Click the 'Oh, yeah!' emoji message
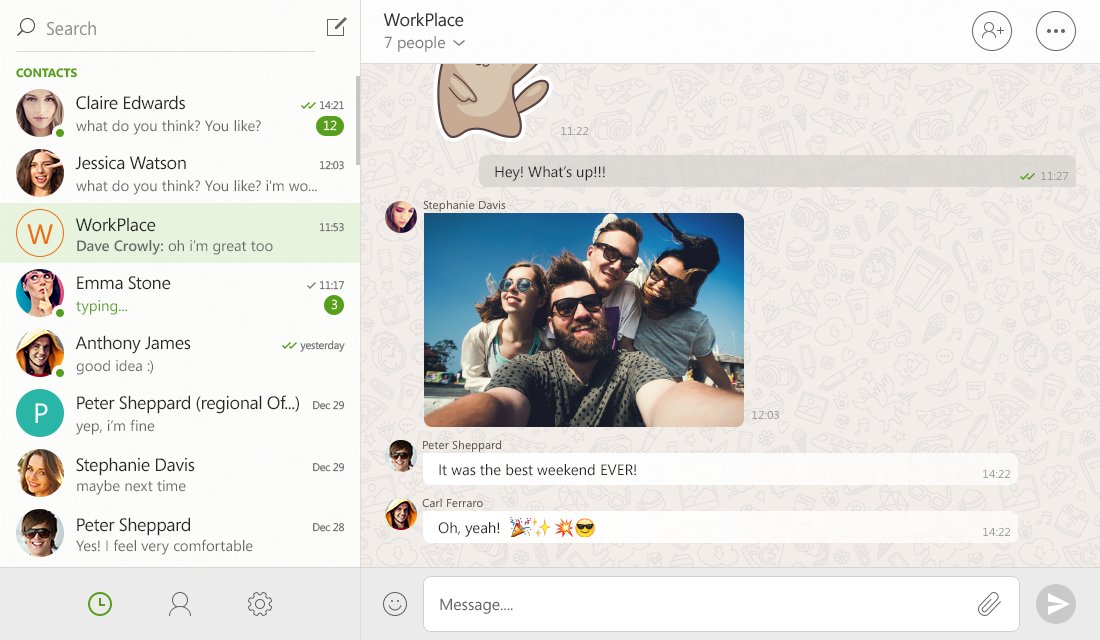 coord(720,528)
